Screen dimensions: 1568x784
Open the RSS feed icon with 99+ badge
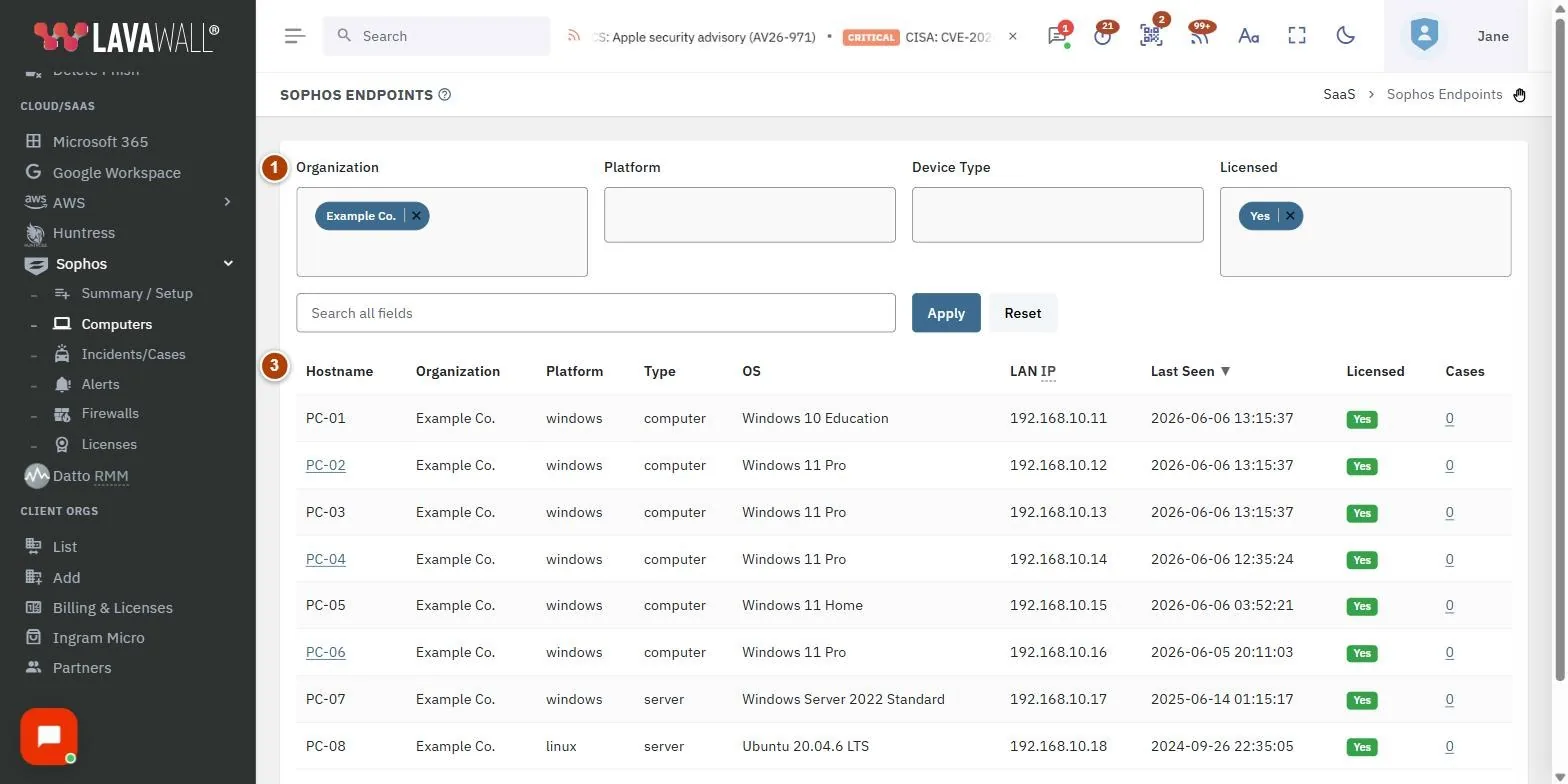[1199, 36]
